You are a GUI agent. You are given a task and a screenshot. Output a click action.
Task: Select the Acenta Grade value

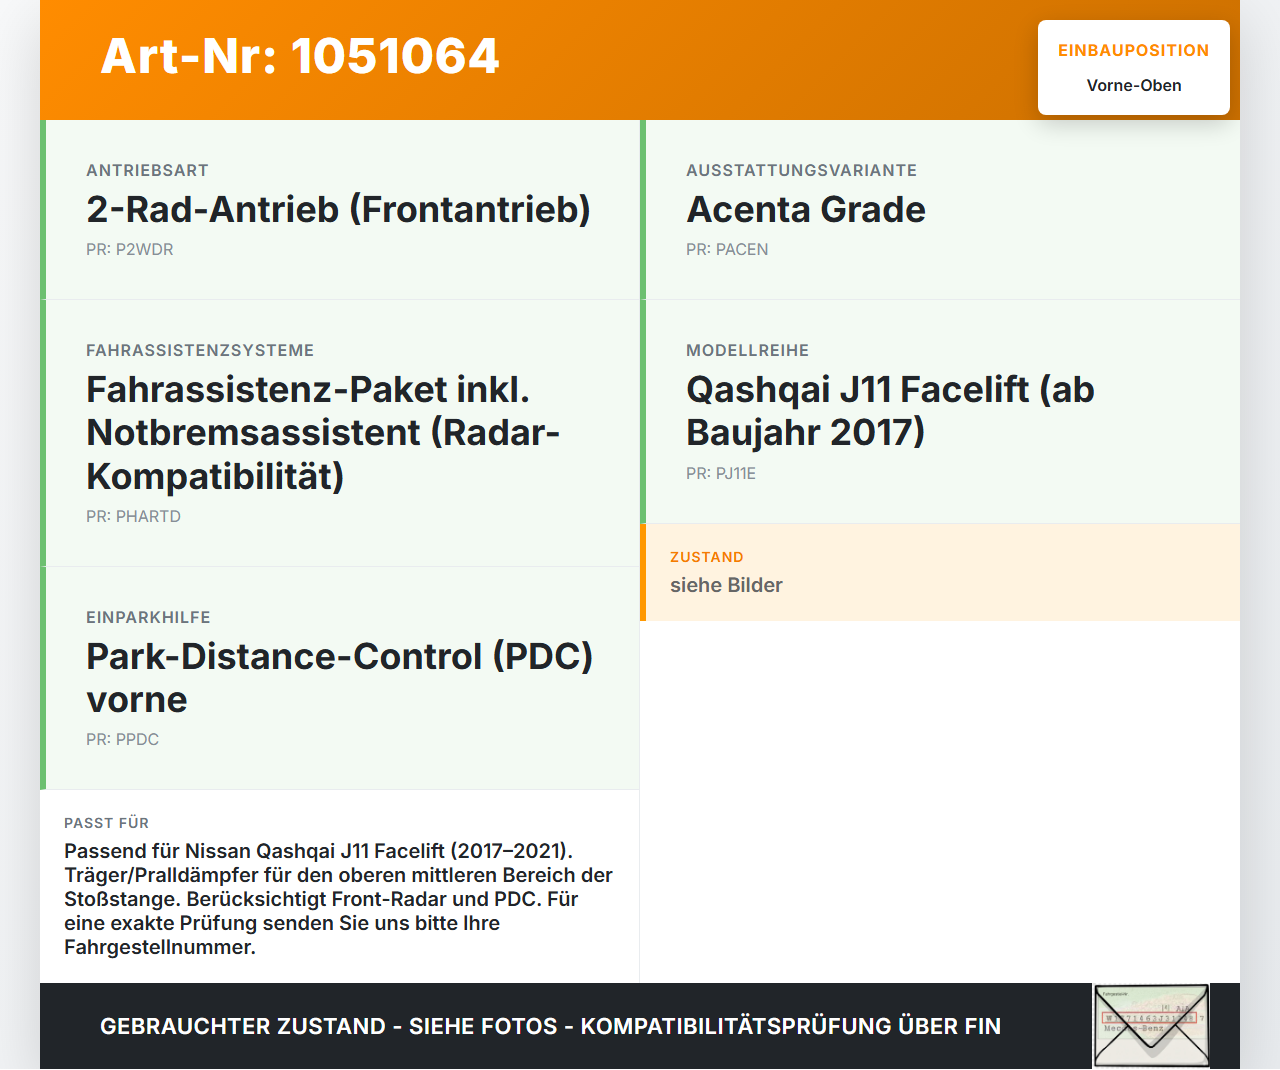point(806,209)
